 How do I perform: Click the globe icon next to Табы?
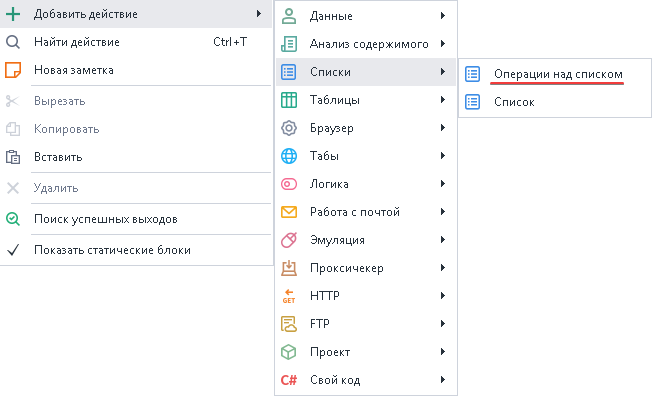tap(289, 156)
